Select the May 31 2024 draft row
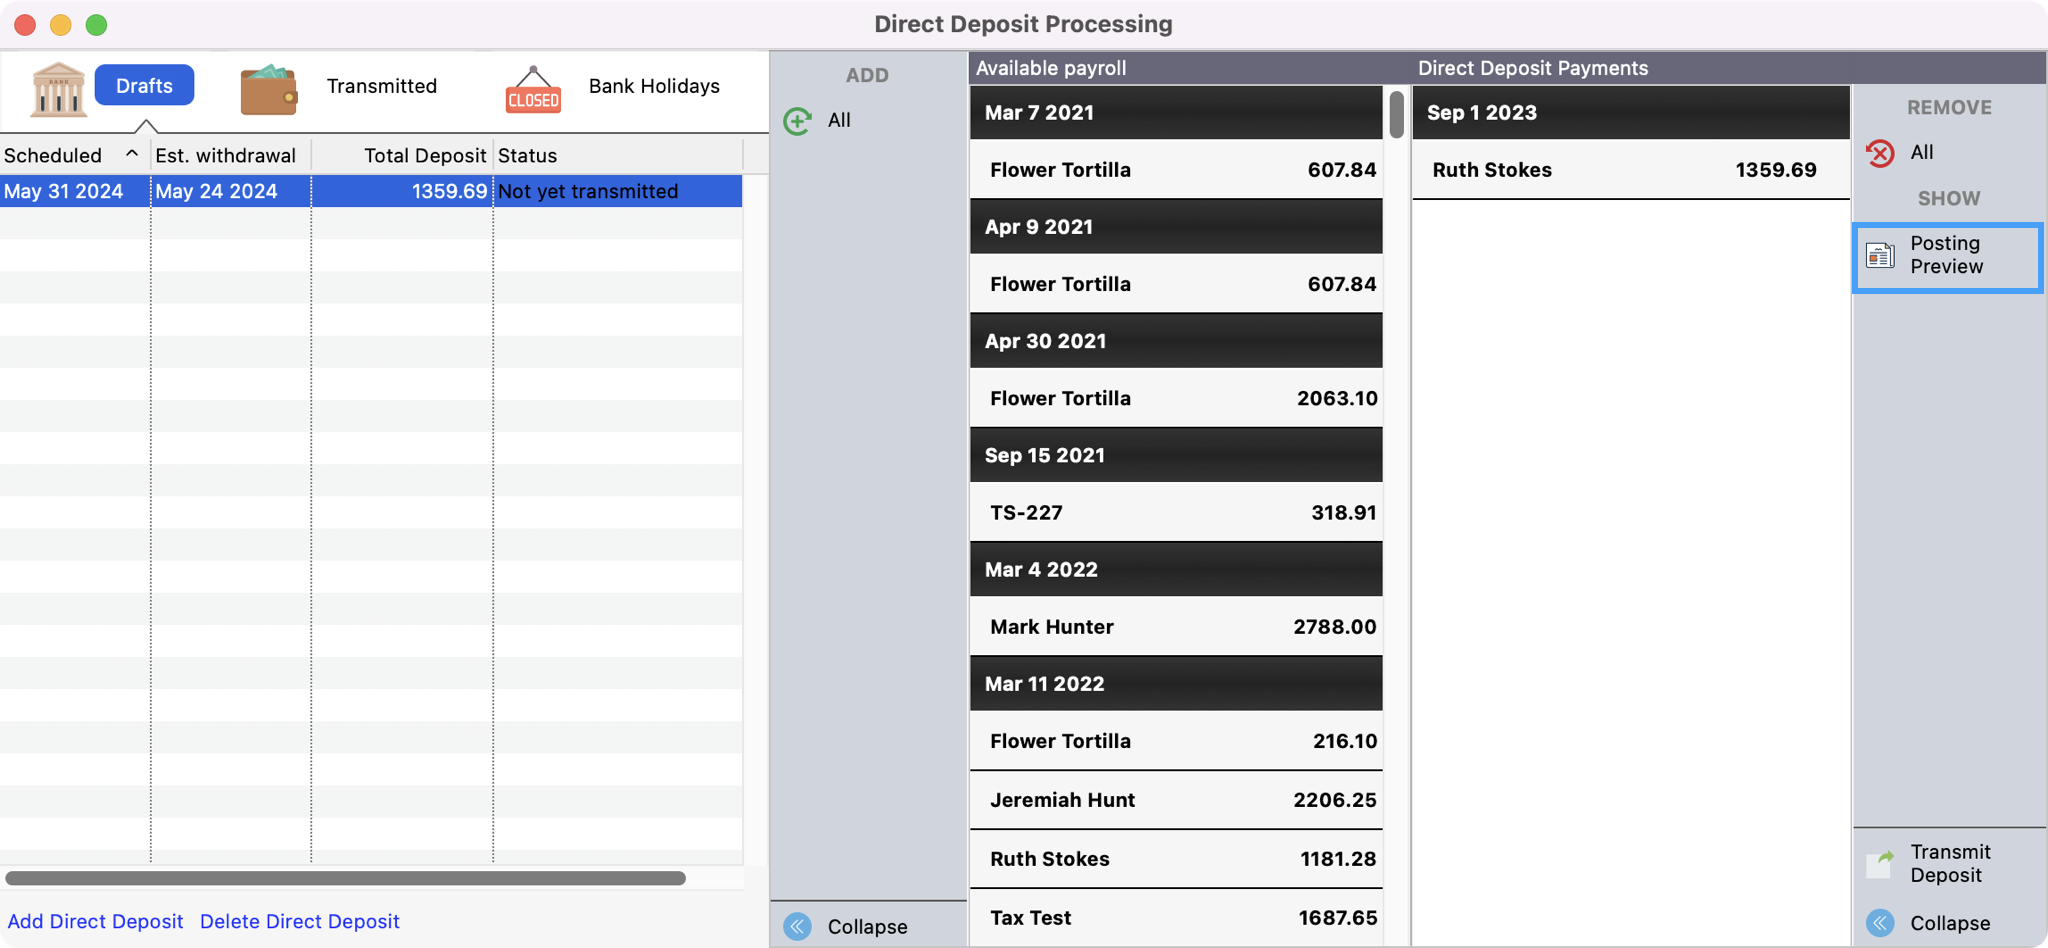 click(x=370, y=191)
